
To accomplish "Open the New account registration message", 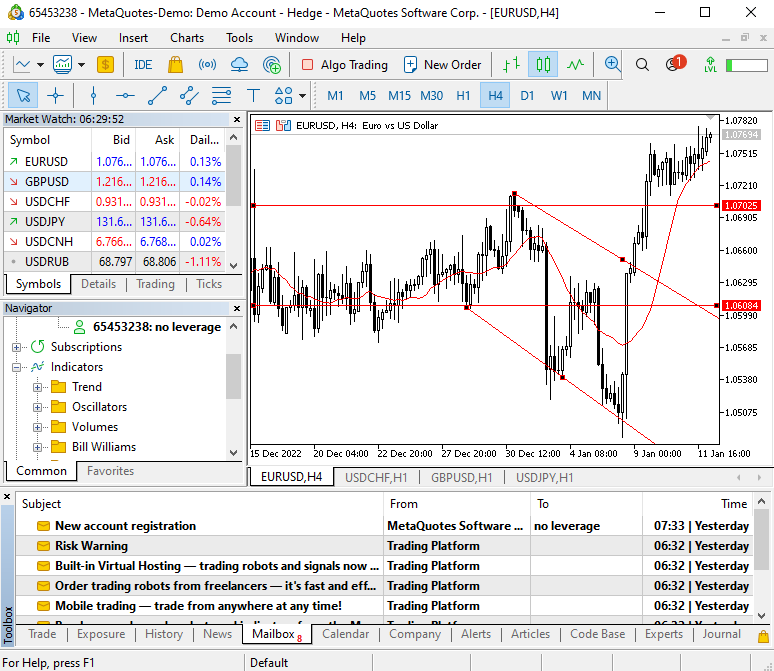I will click(384, 526).
